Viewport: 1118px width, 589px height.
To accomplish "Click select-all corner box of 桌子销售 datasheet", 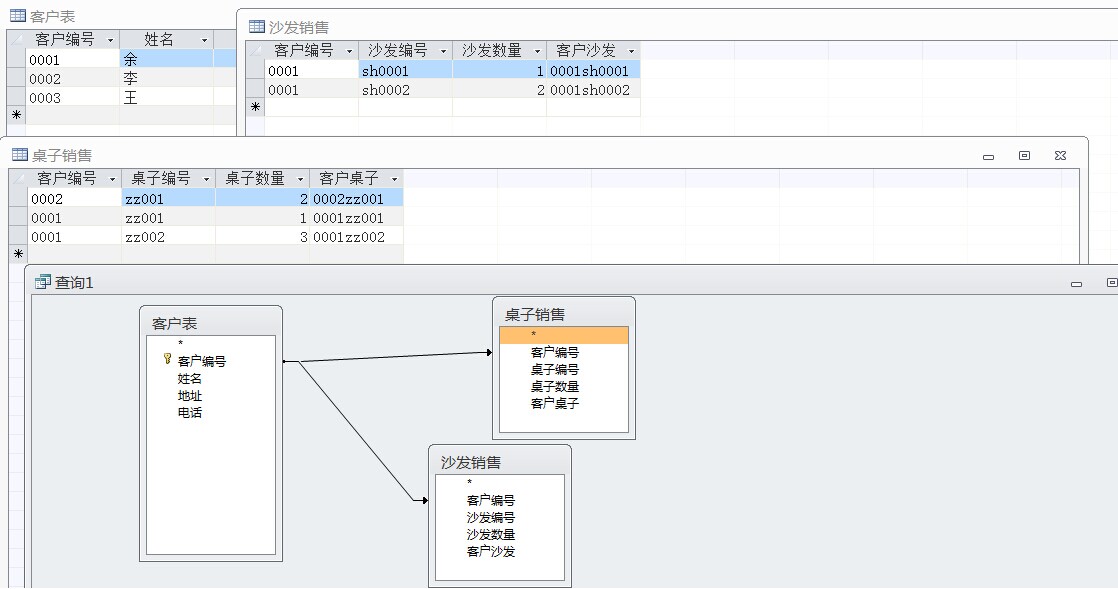I will (x=19, y=178).
